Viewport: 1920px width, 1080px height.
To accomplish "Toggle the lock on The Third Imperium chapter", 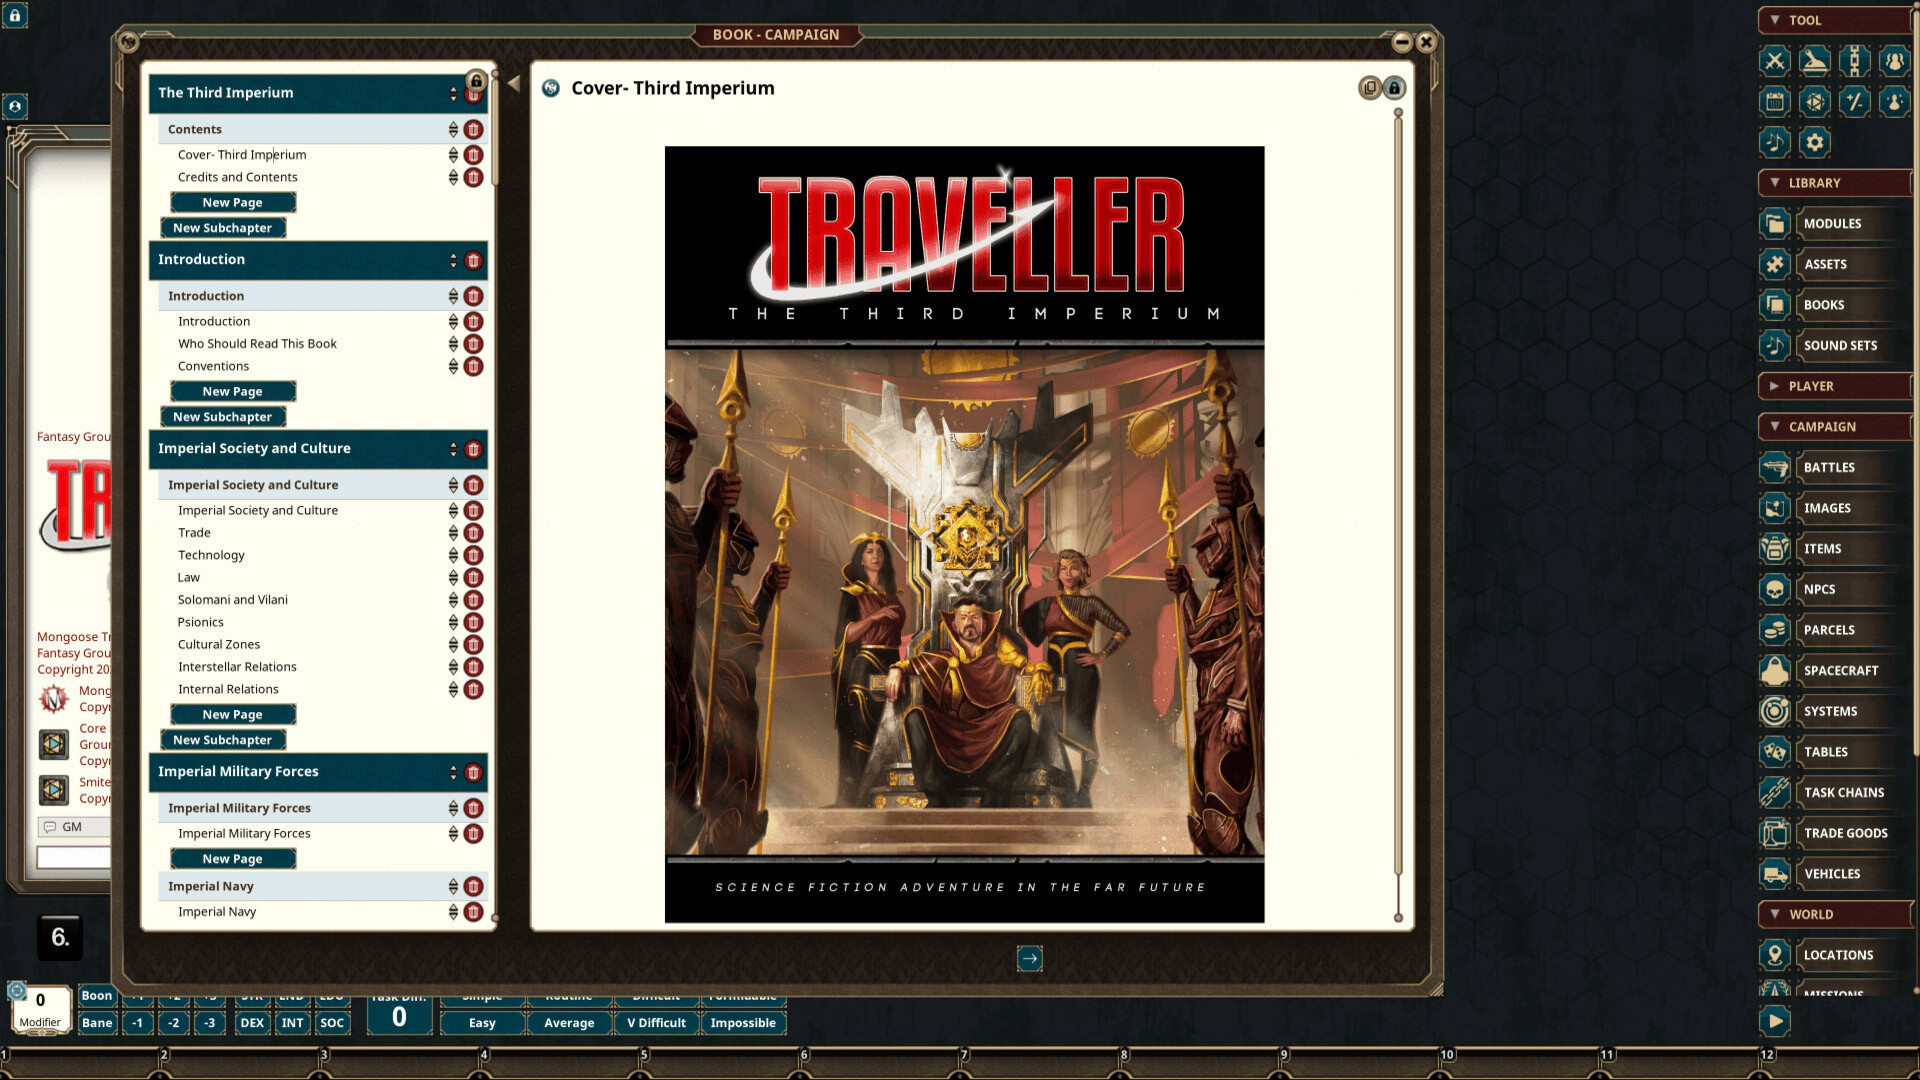I will (475, 80).
